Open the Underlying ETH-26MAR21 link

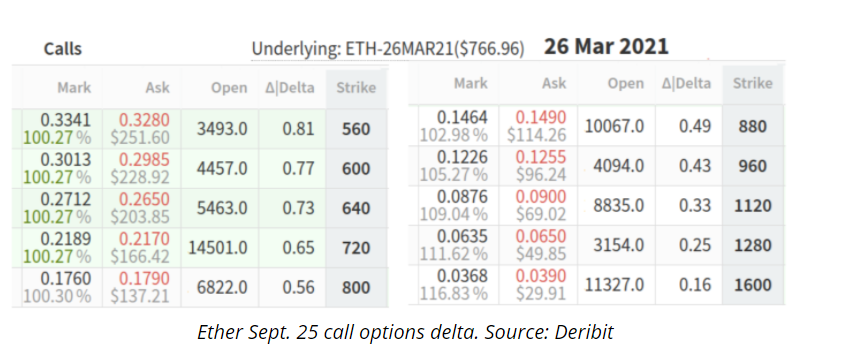[388, 49]
